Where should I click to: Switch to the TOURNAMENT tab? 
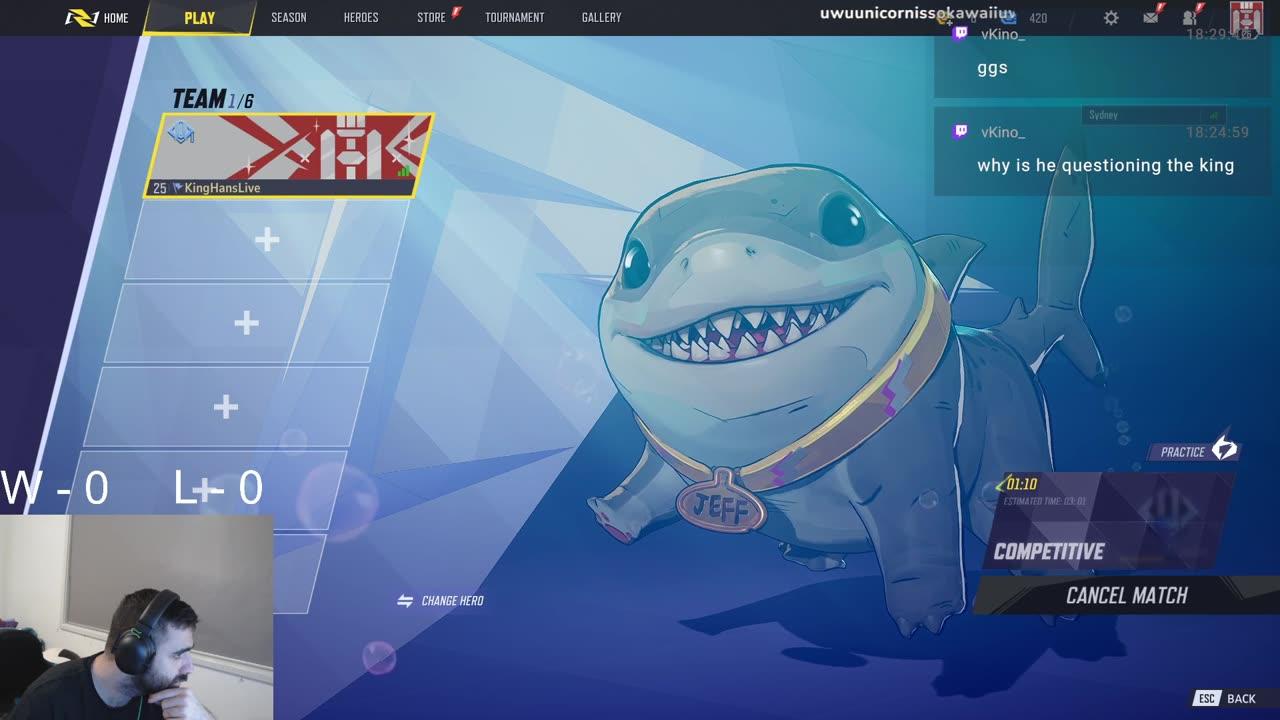[x=515, y=17]
